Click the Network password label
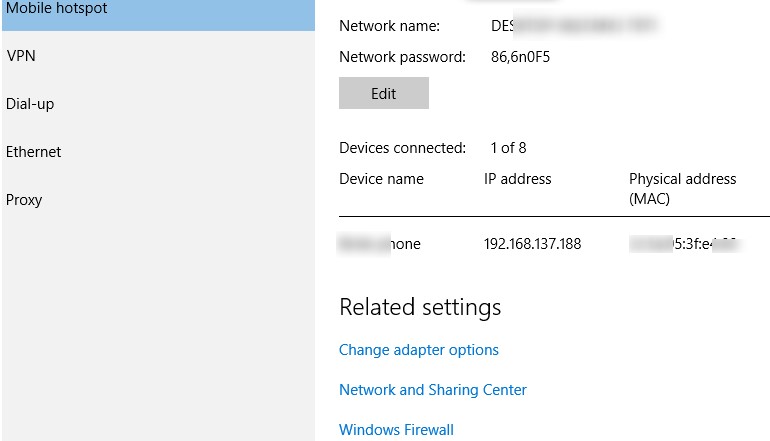This screenshot has width=770, height=441. coord(403,57)
